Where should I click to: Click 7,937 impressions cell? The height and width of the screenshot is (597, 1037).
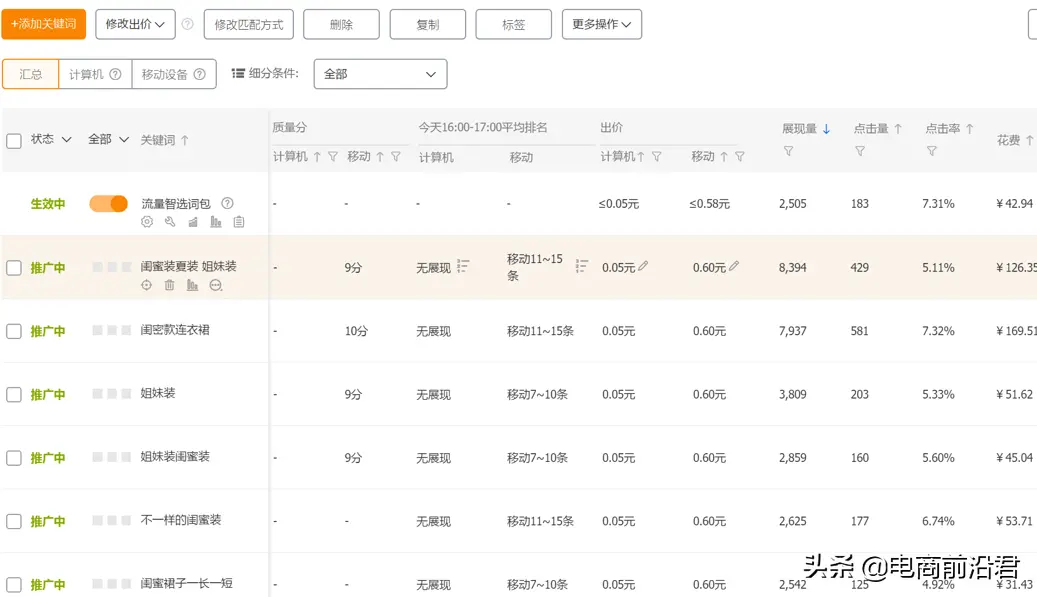coord(792,331)
